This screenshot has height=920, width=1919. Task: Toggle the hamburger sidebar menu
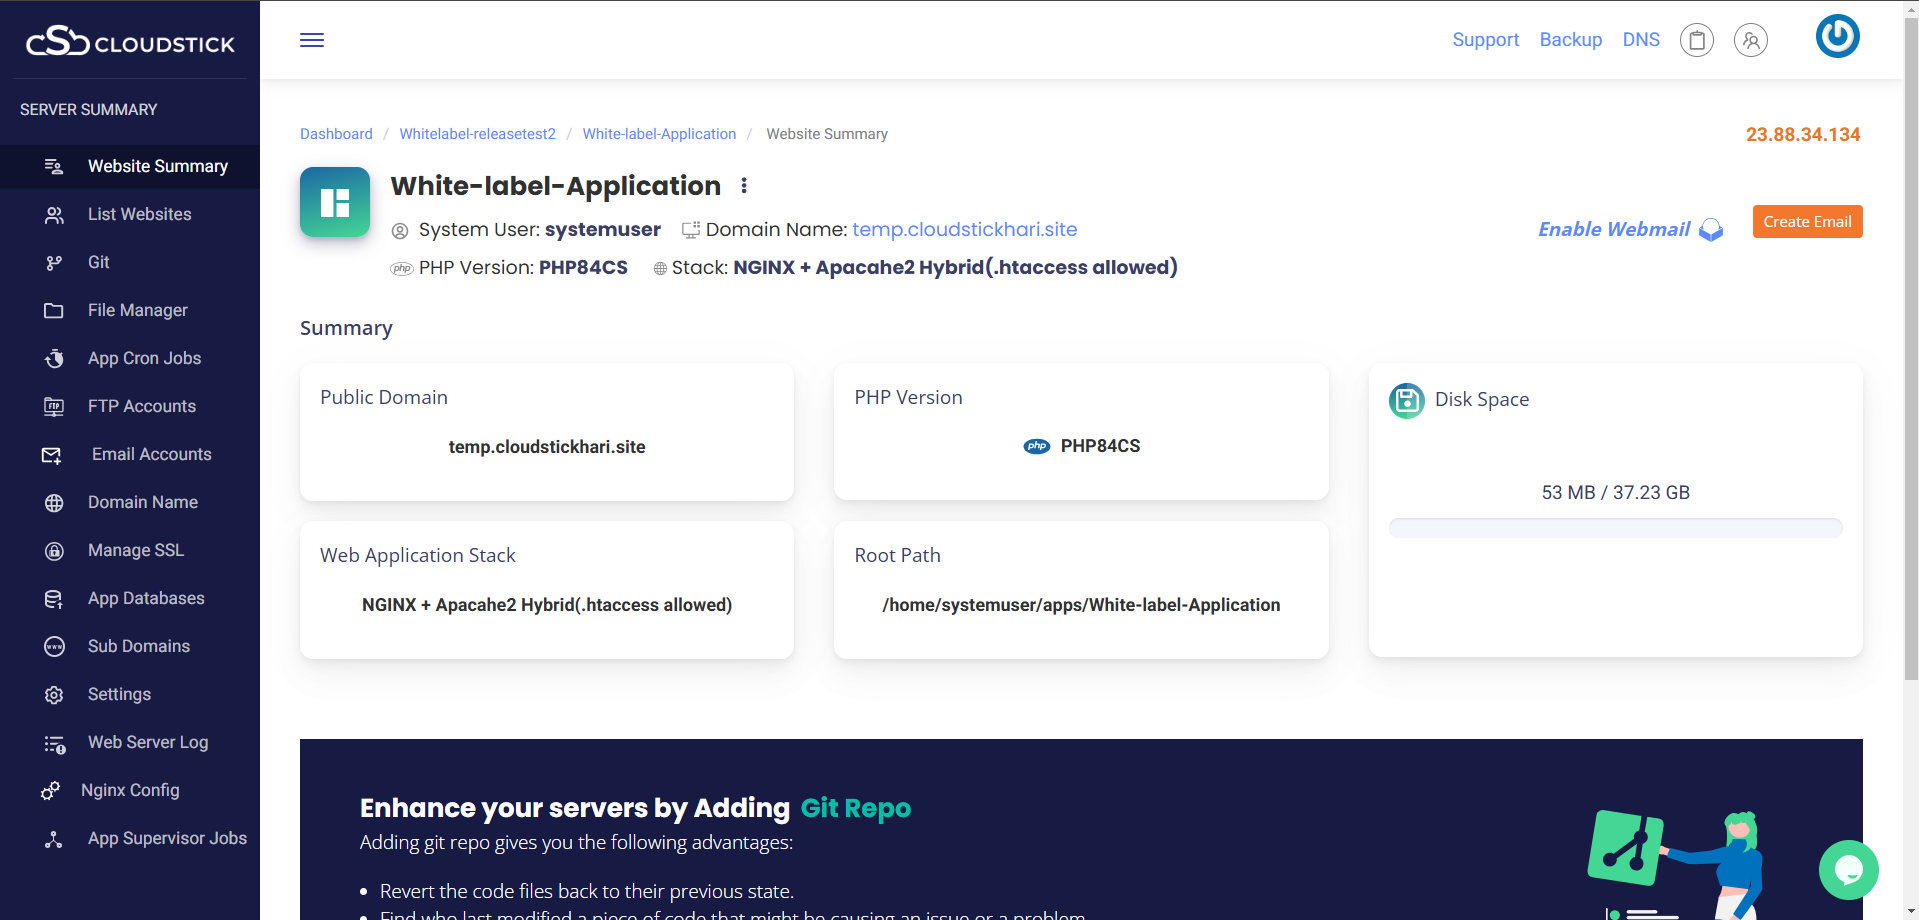pyautogui.click(x=312, y=40)
